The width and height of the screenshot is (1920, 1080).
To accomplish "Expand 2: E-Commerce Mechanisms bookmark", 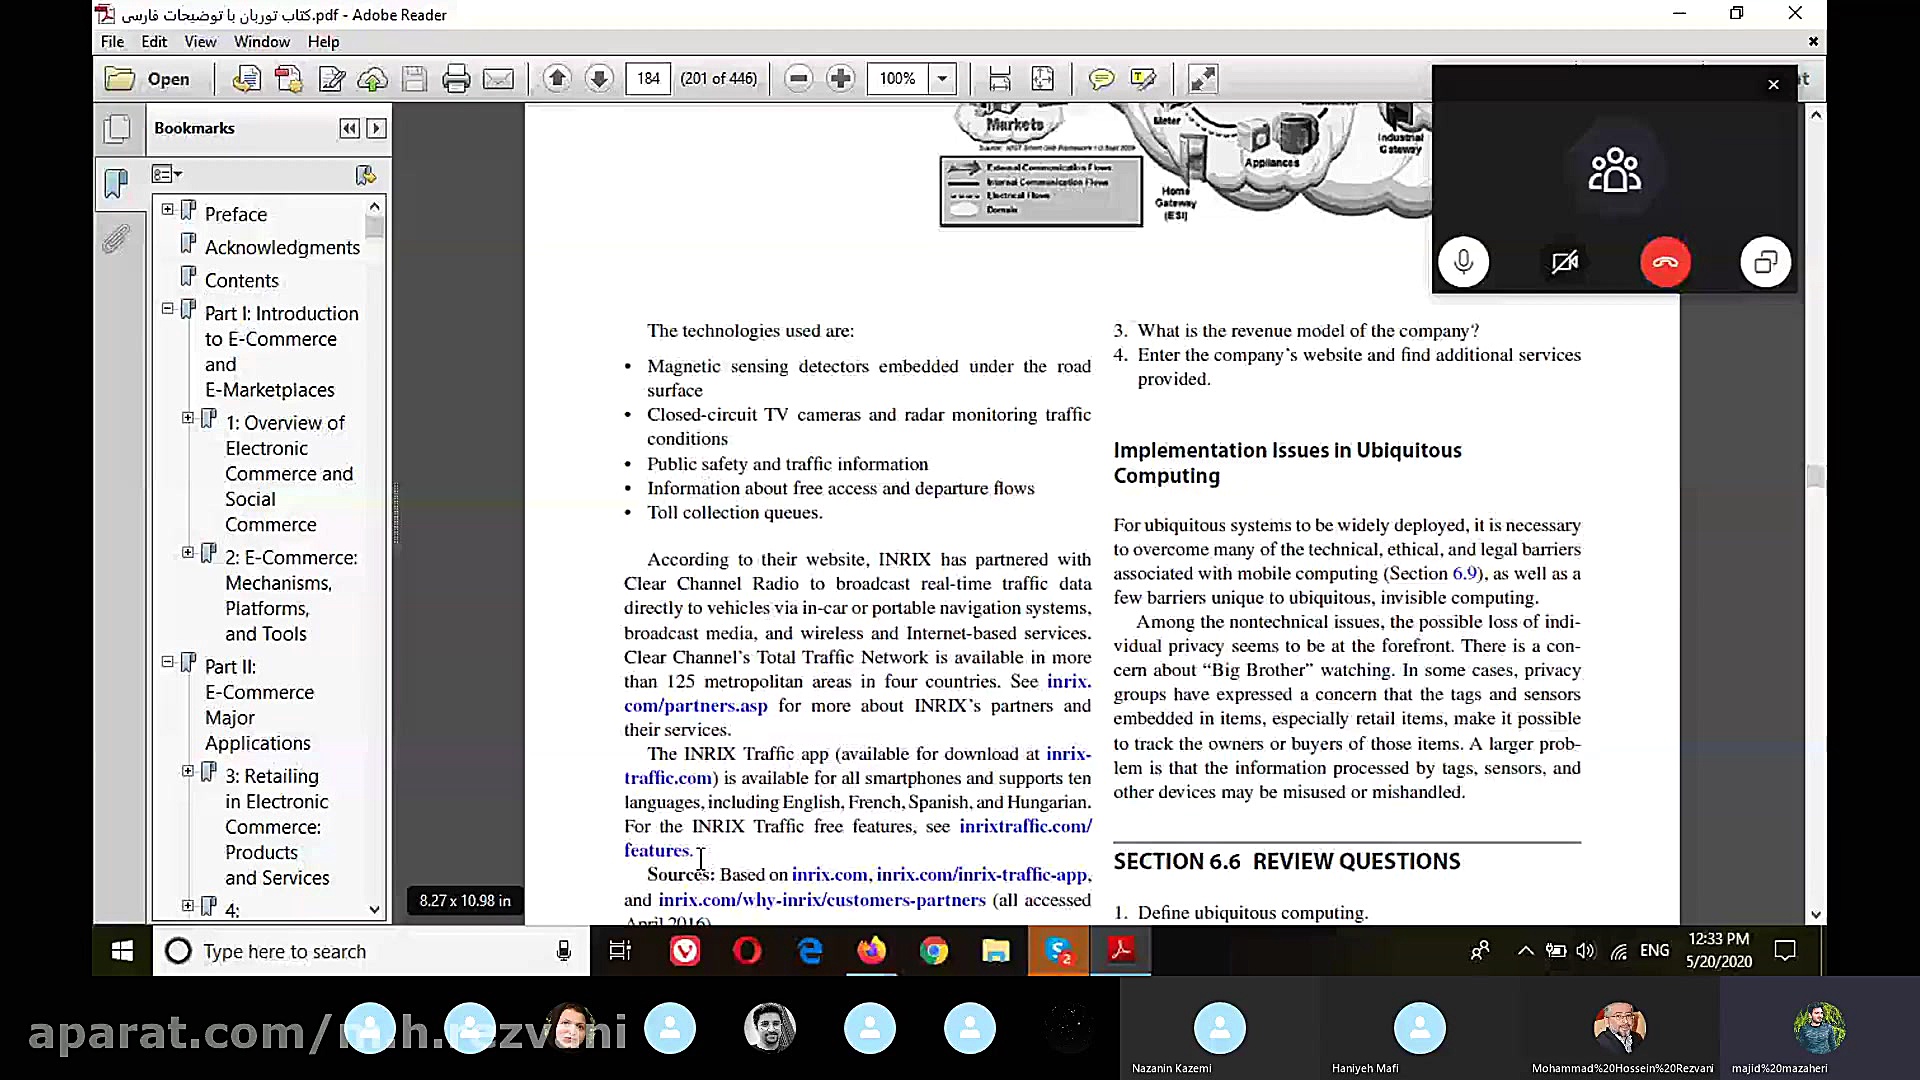I will point(187,553).
